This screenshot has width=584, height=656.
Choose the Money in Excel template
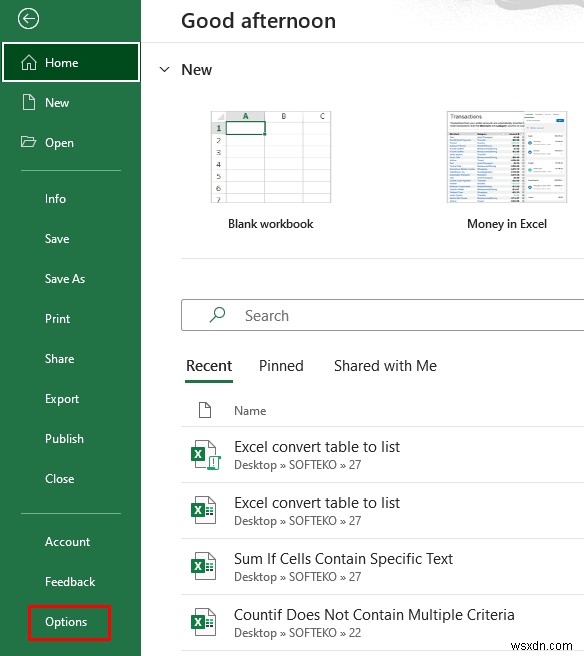pyautogui.click(x=507, y=171)
